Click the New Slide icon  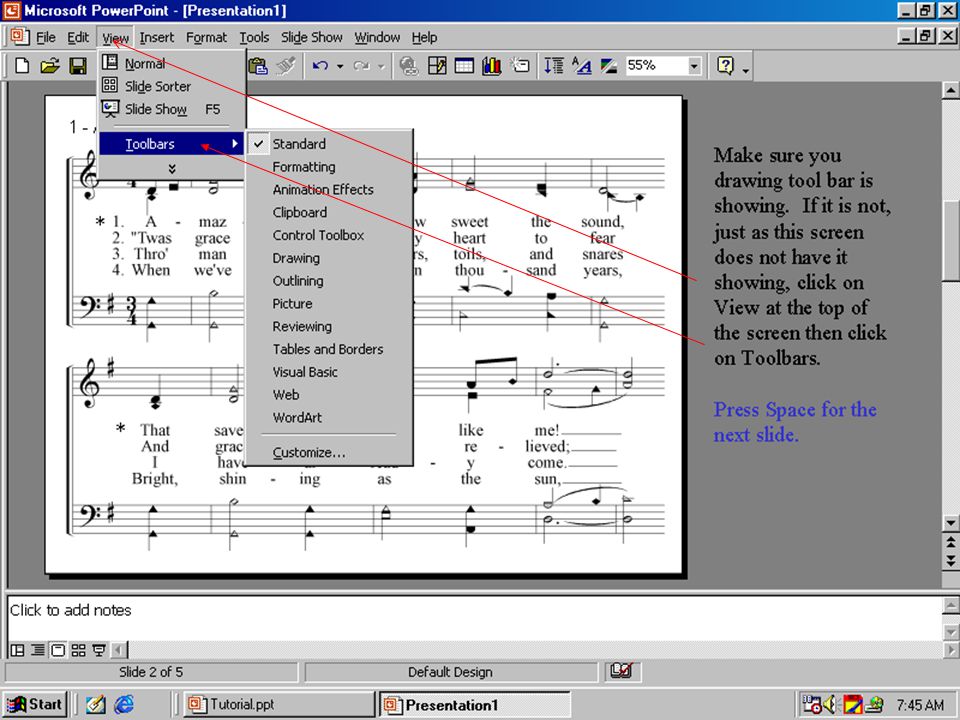pyautogui.click(x=520, y=66)
